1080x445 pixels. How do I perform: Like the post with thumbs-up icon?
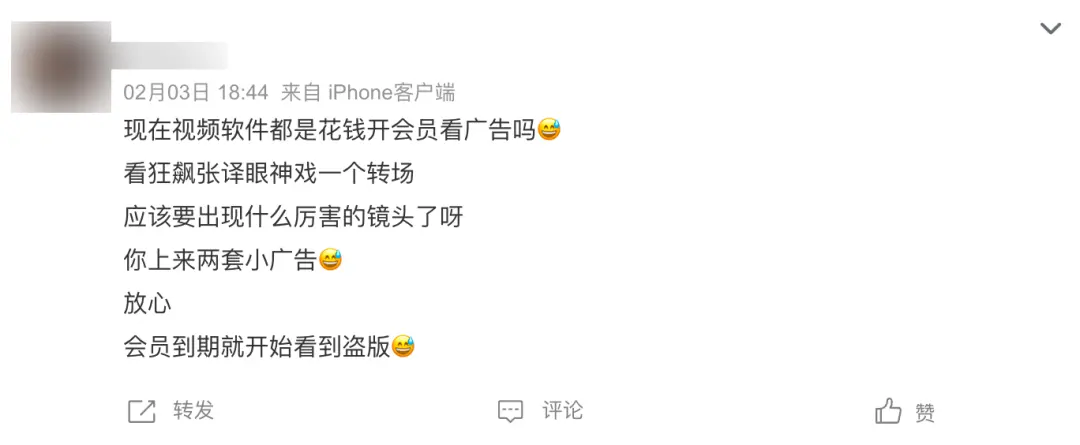point(889,411)
